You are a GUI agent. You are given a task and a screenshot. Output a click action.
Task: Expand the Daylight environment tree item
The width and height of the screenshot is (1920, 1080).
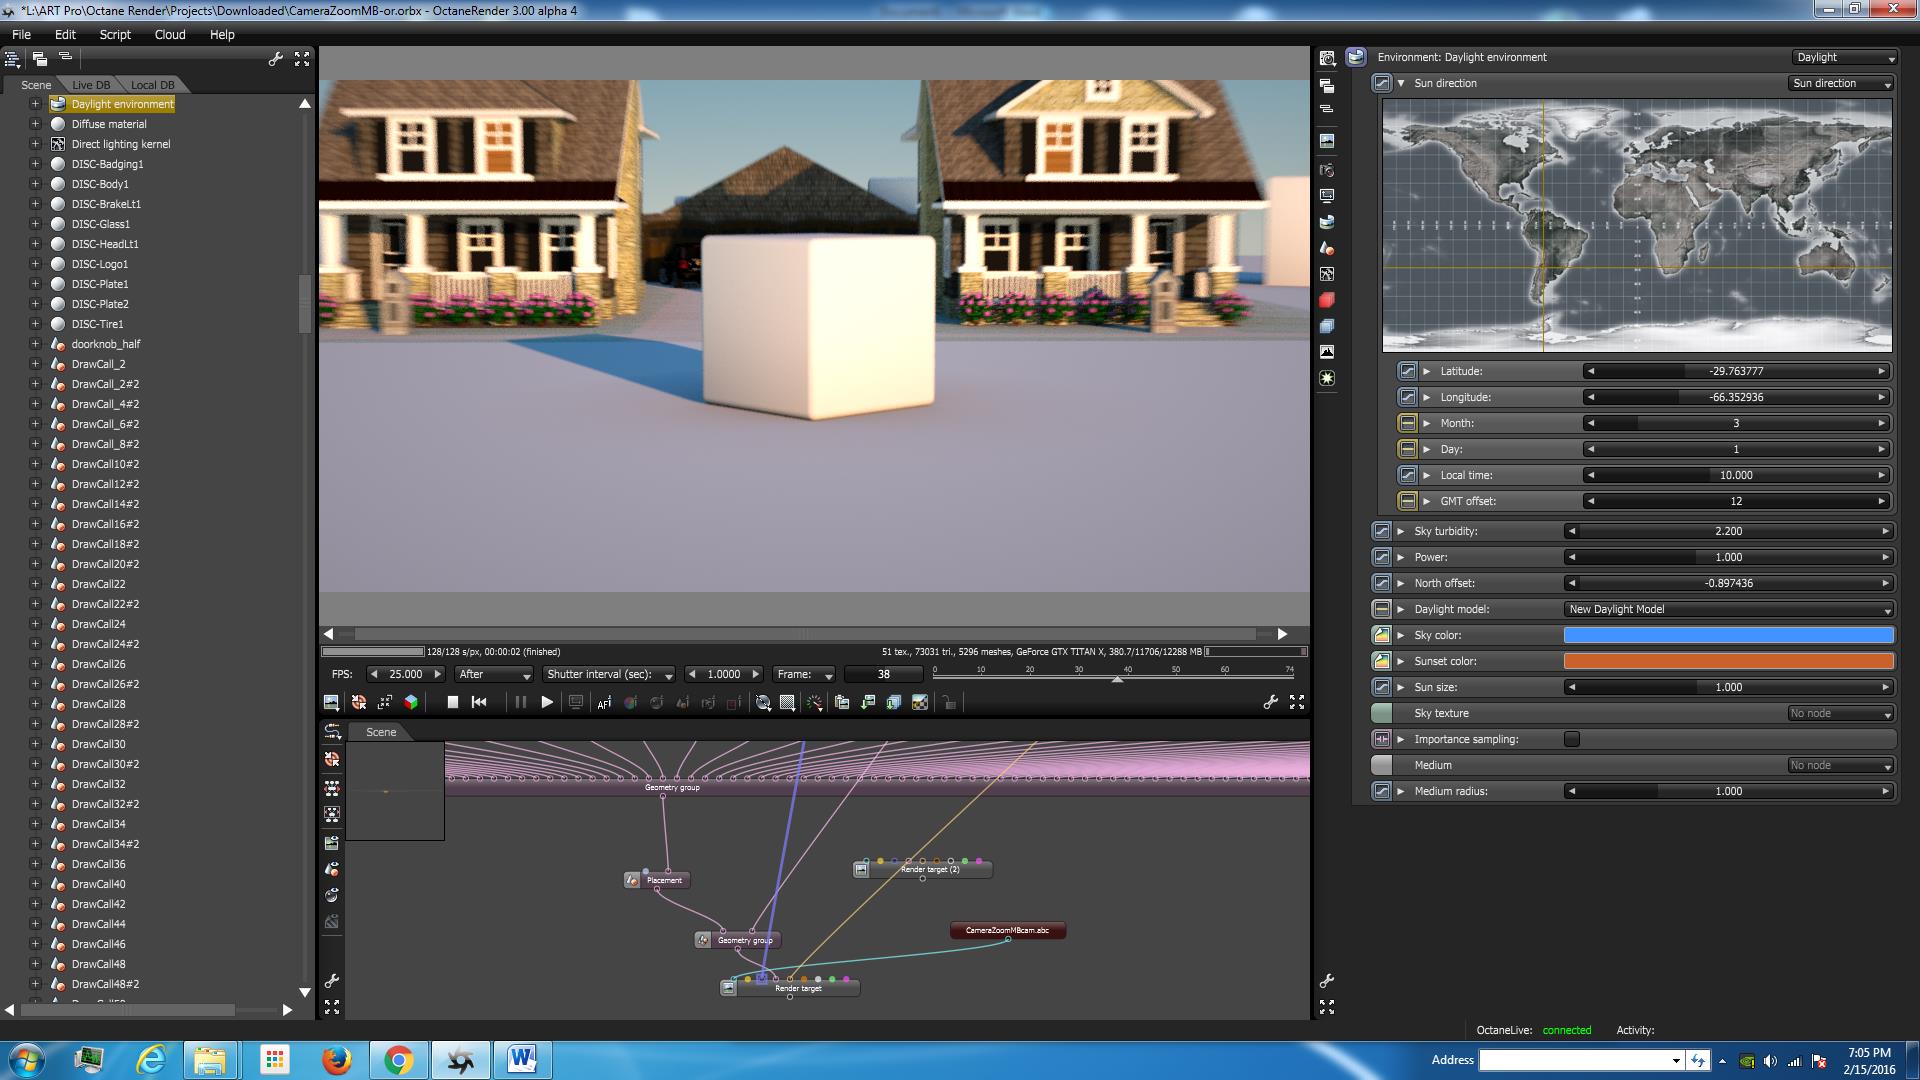pyautogui.click(x=35, y=104)
